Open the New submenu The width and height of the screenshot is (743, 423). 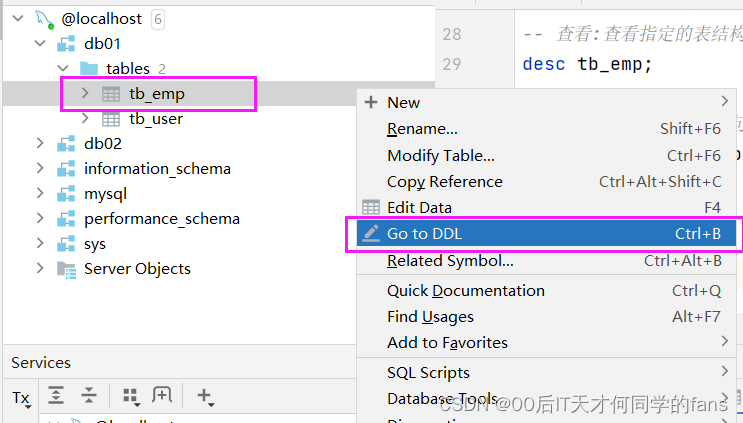(546, 102)
